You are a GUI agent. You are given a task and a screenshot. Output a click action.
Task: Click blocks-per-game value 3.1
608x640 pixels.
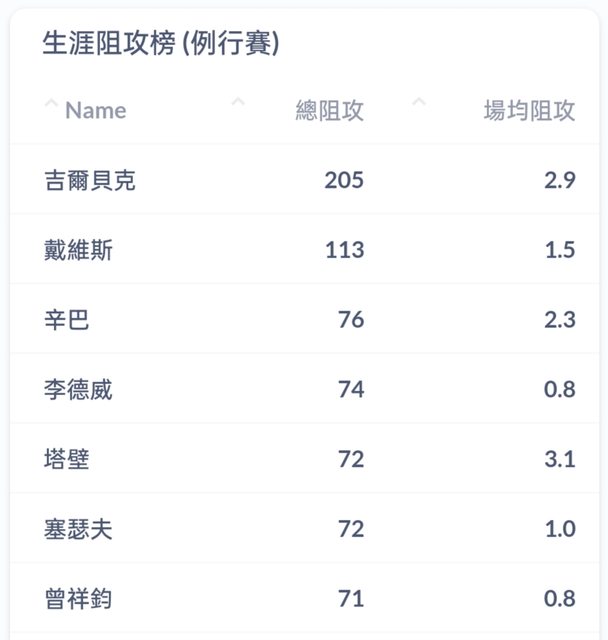561,459
